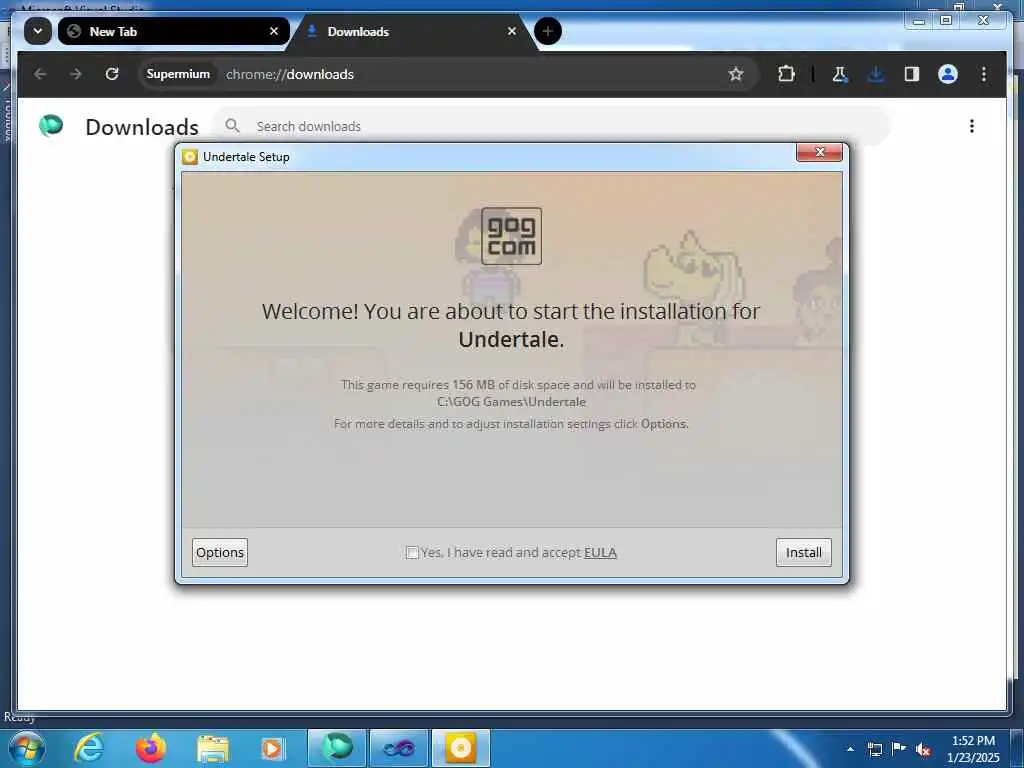Switch to Visual Studio taskbar button
Image resolution: width=1024 pixels, height=768 pixels.
click(398, 748)
